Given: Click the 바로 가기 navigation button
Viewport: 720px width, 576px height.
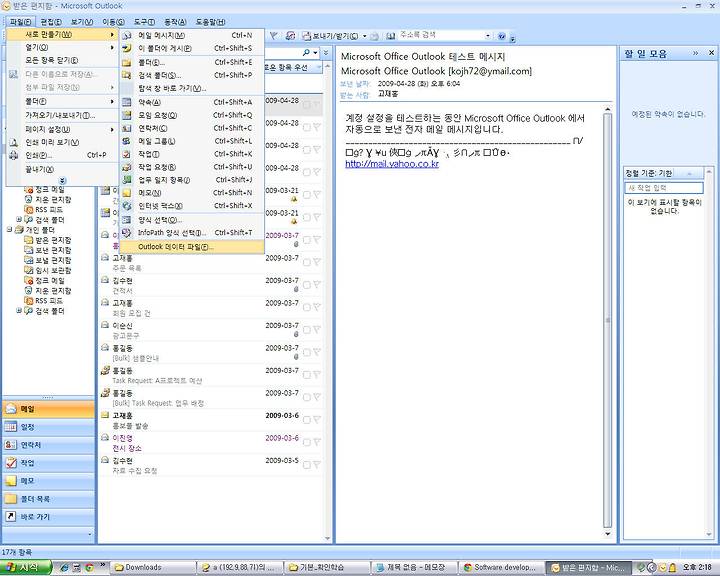Looking at the screenshot, I should pyautogui.click(x=48, y=516).
